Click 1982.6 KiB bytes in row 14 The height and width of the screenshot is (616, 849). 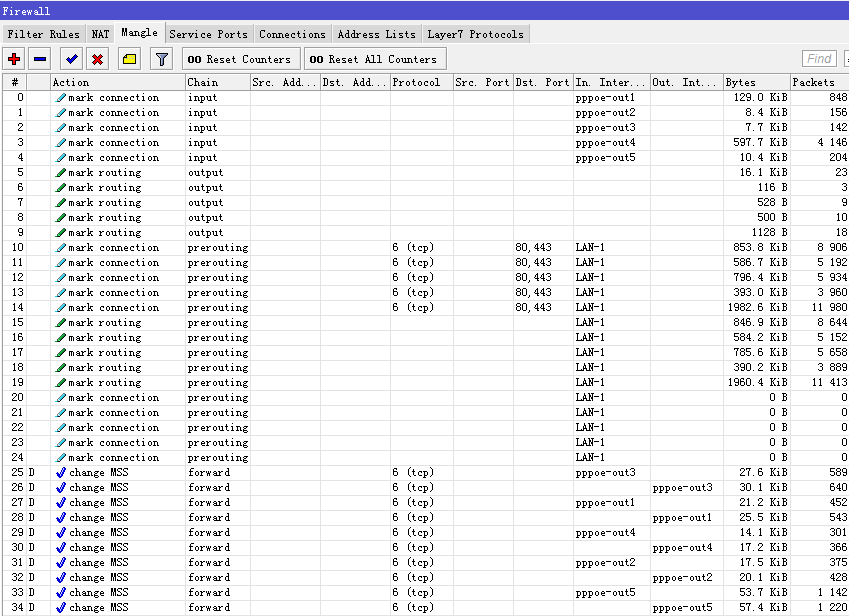click(x=757, y=307)
